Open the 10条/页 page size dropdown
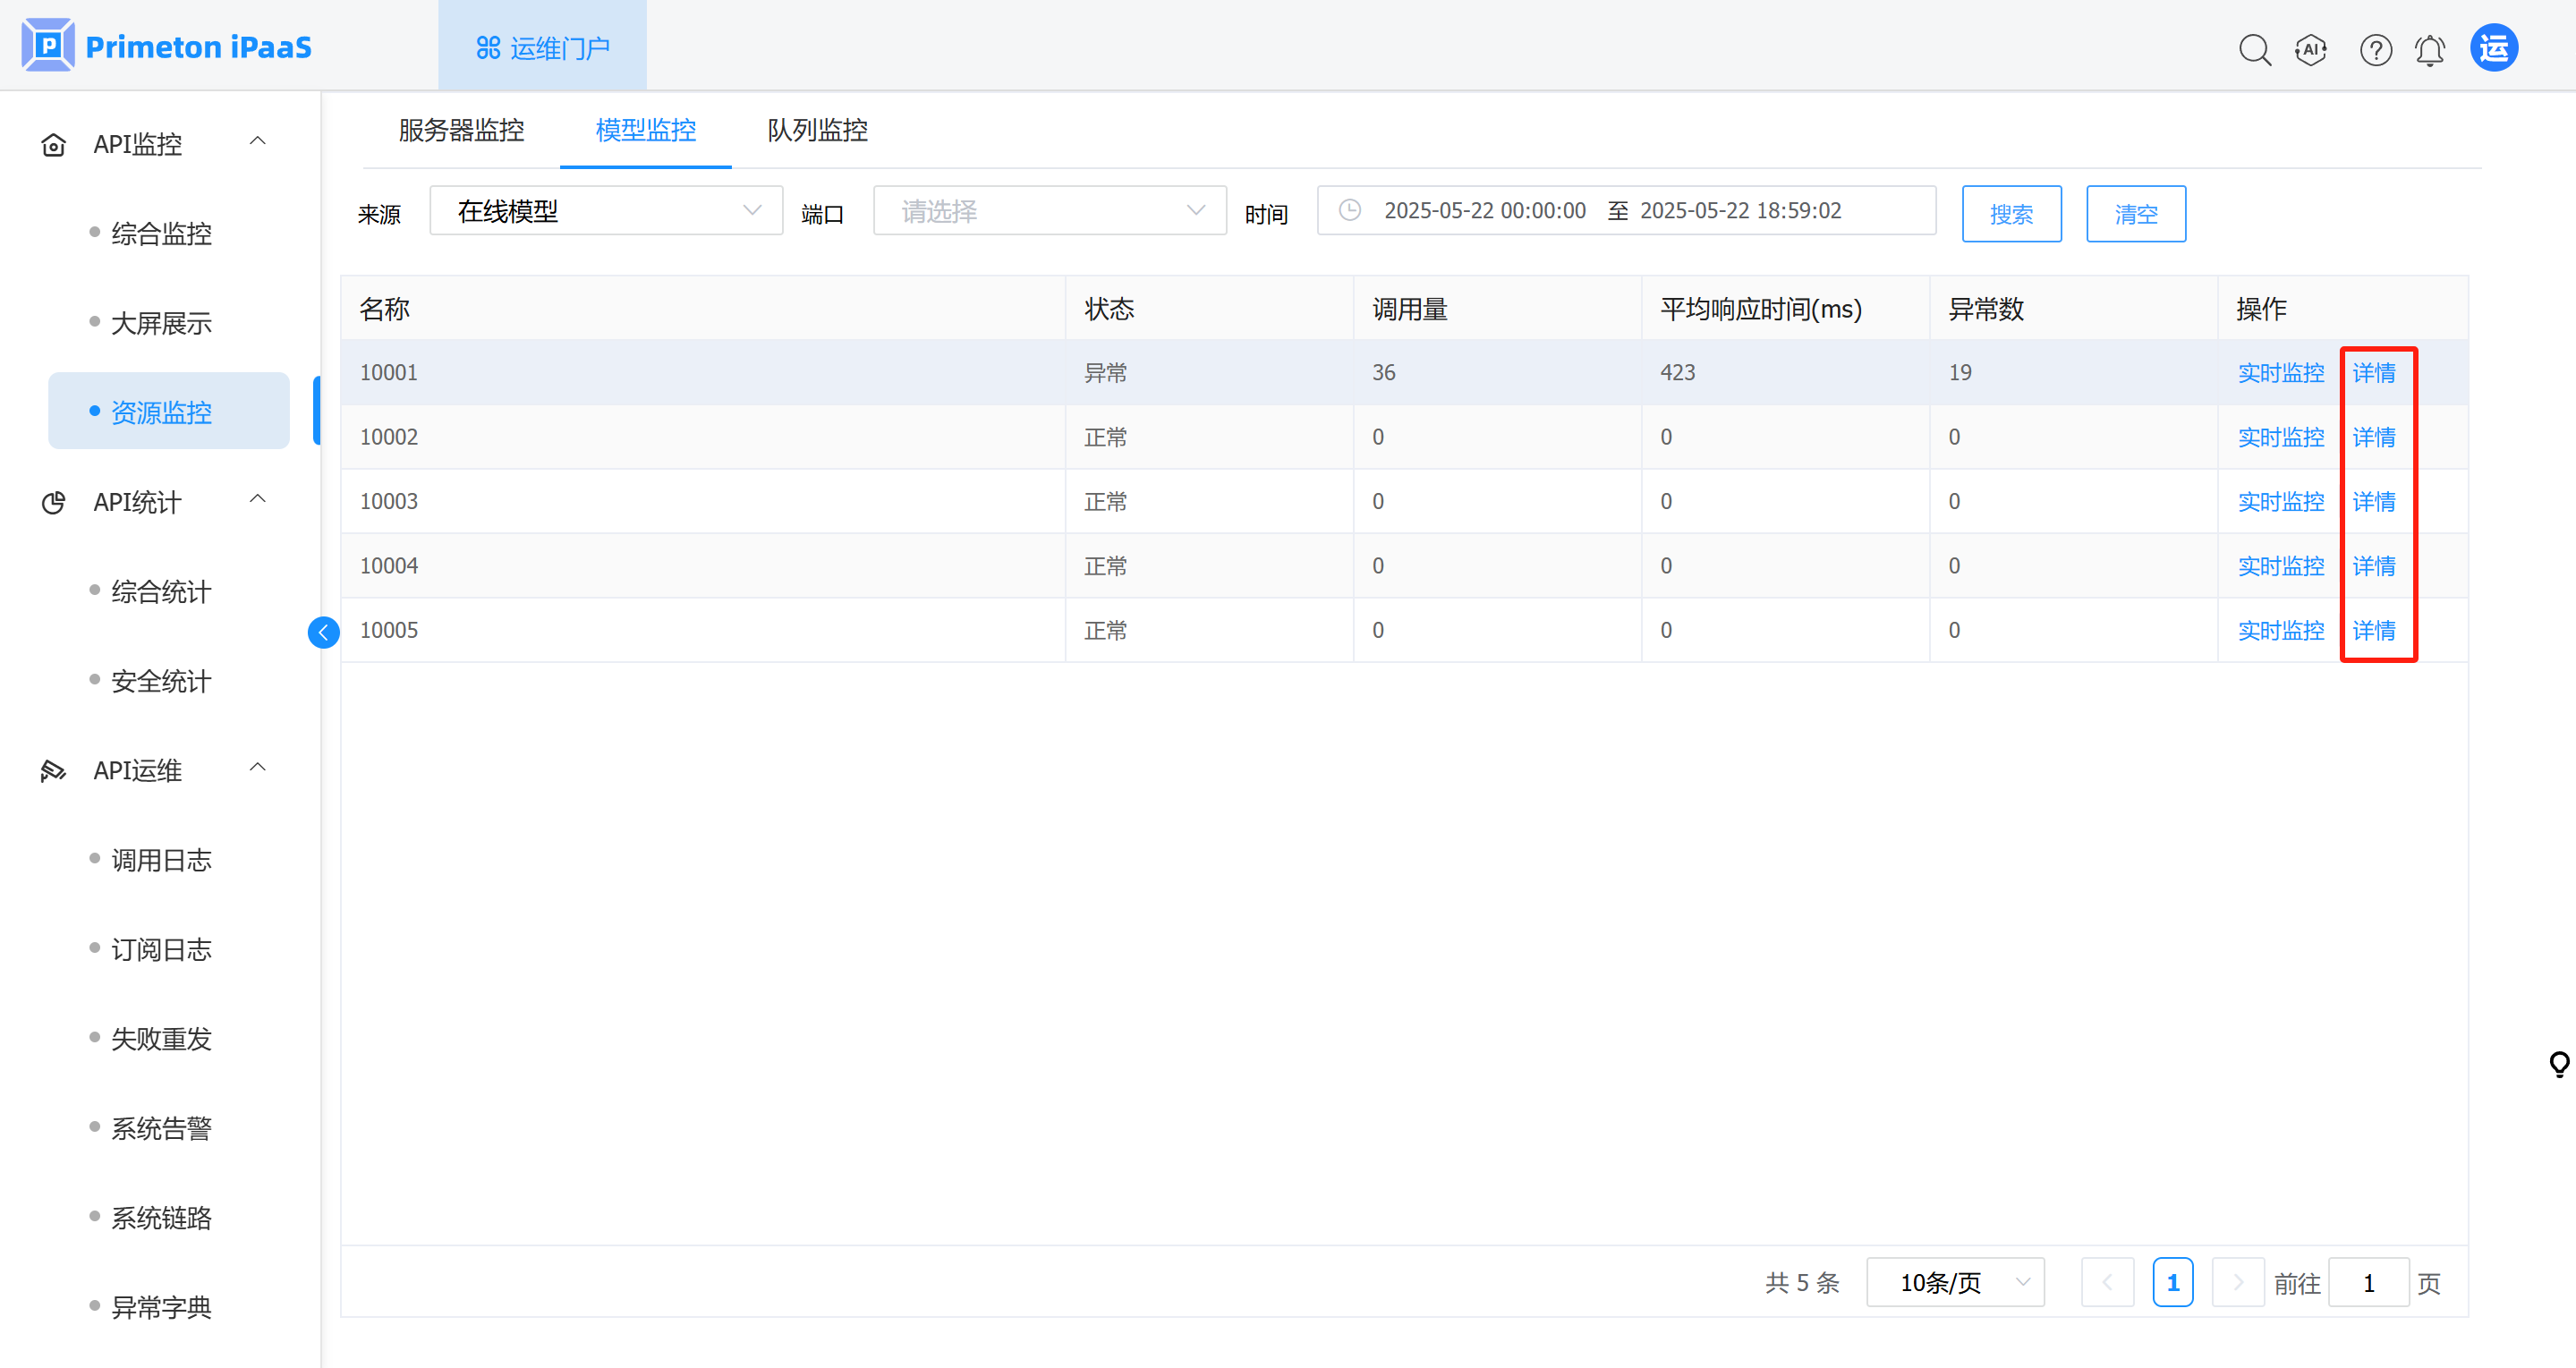The height and width of the screenshot is (1368, 2576). pos(1955,1282)
